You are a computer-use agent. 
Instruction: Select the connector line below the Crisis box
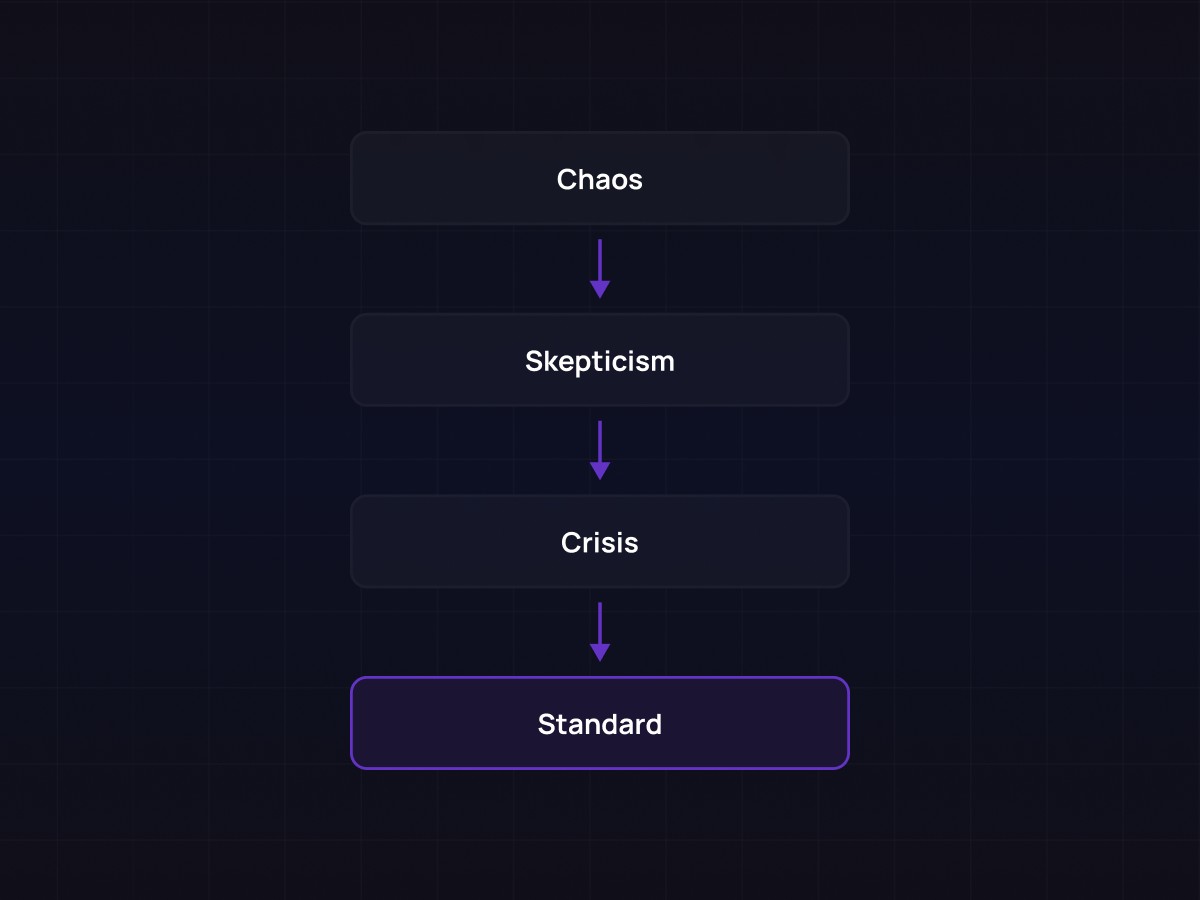tap(600, 620)
